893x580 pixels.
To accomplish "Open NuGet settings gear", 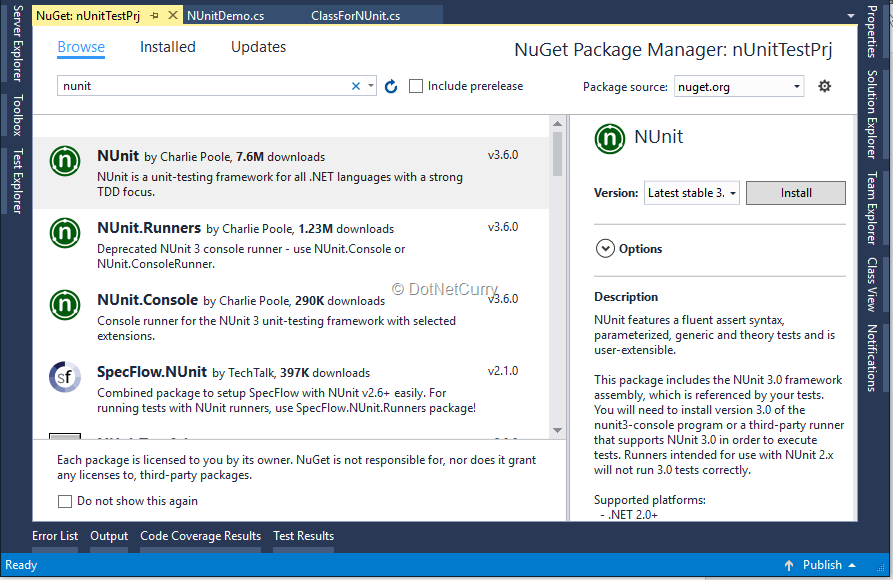I will tap(825, 86).
